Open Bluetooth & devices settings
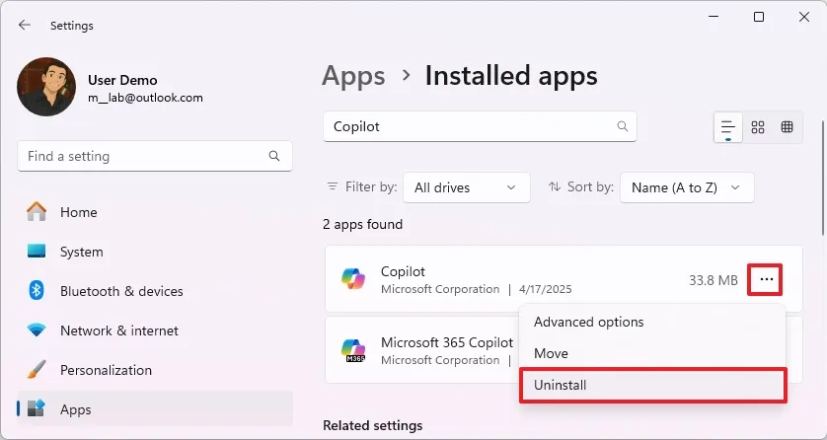The image size is (827, 440). [x=121, y=291]
